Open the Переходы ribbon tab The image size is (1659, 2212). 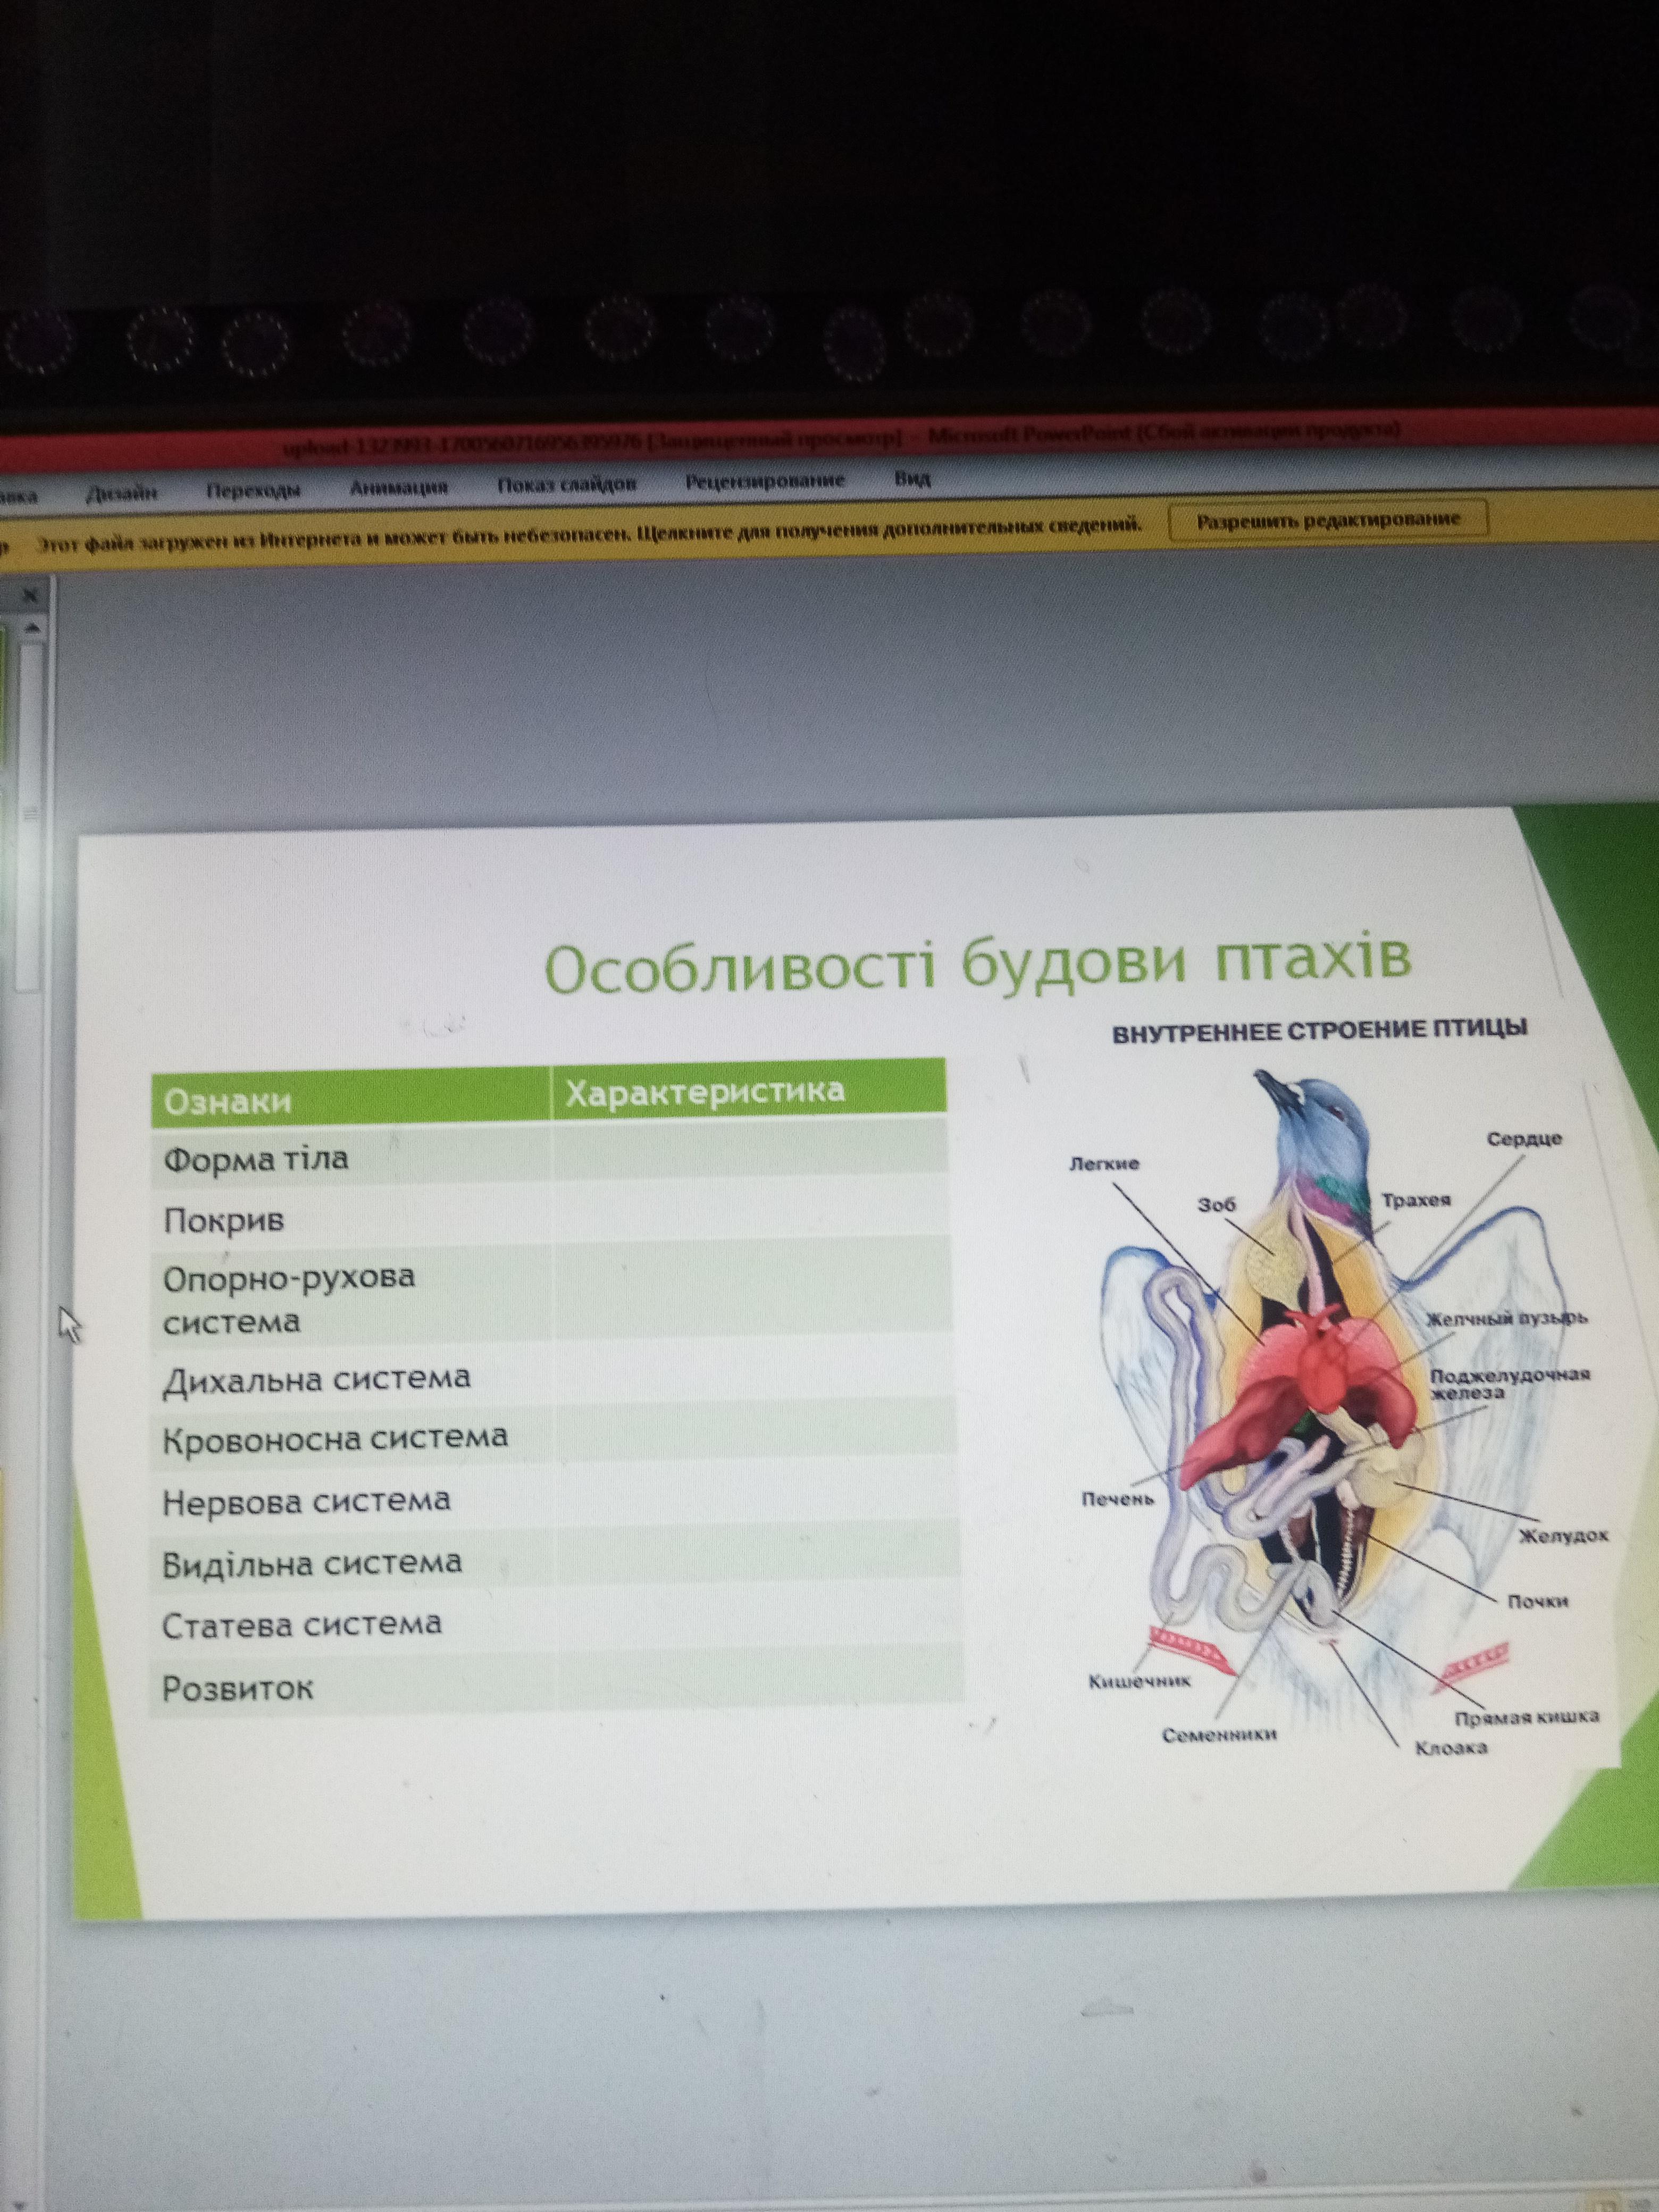(253, 490)
